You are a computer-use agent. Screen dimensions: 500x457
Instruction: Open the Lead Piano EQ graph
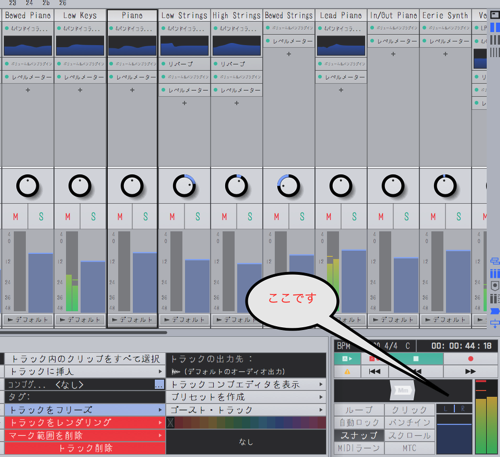341,46
